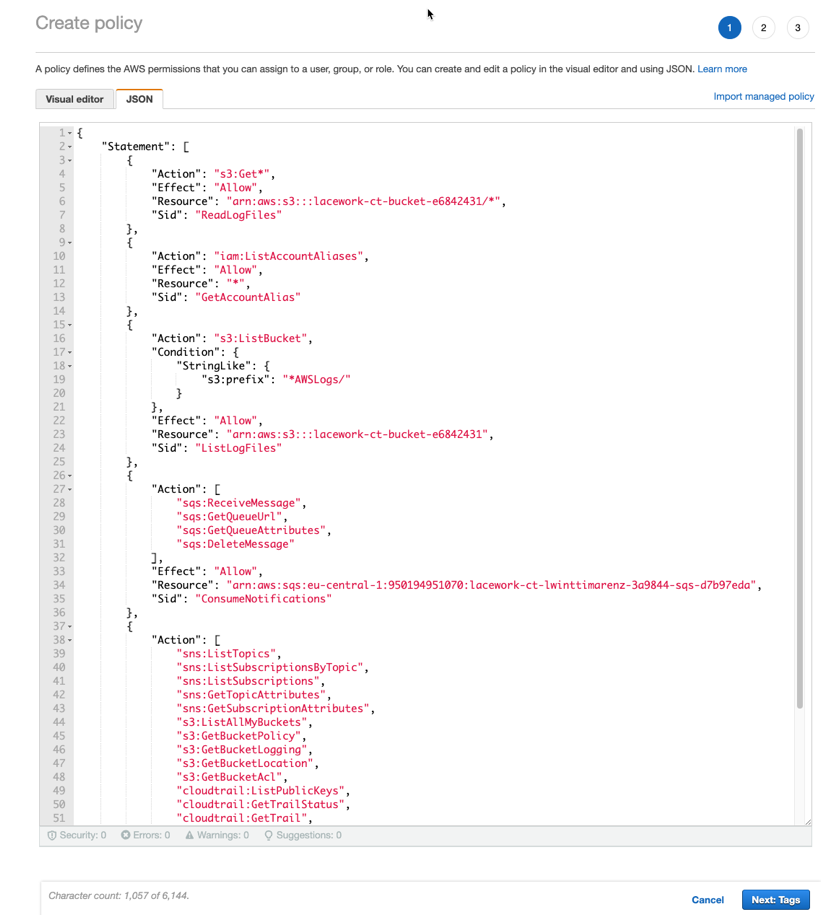Select step 2 circle in the progress indicator

coord(763,27)
